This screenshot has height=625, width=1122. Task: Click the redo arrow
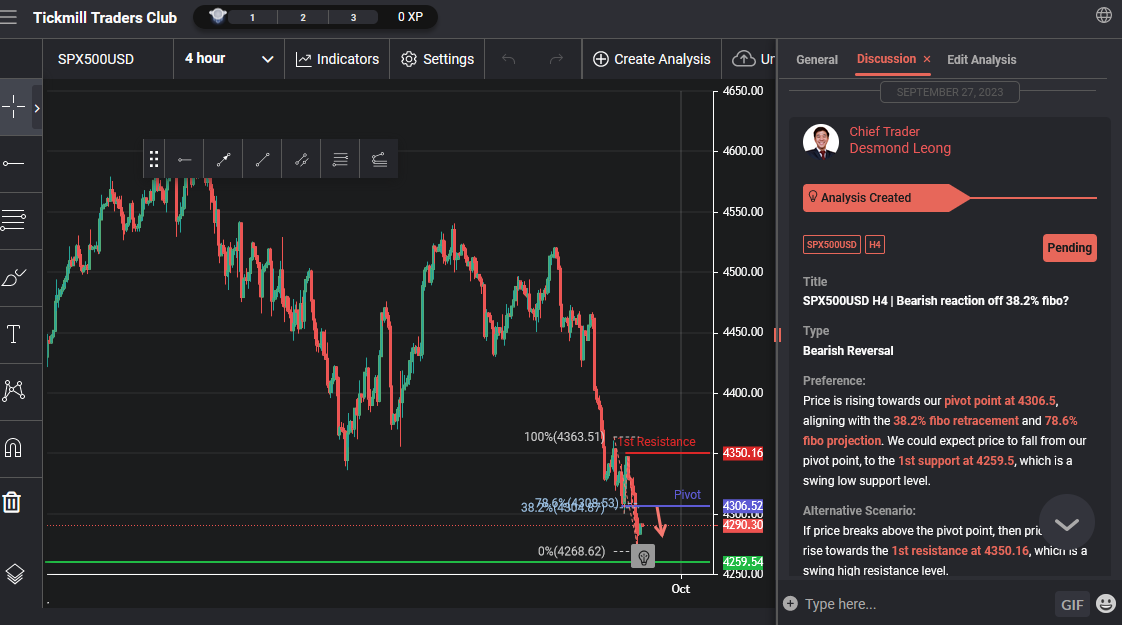tap(556, 59)
